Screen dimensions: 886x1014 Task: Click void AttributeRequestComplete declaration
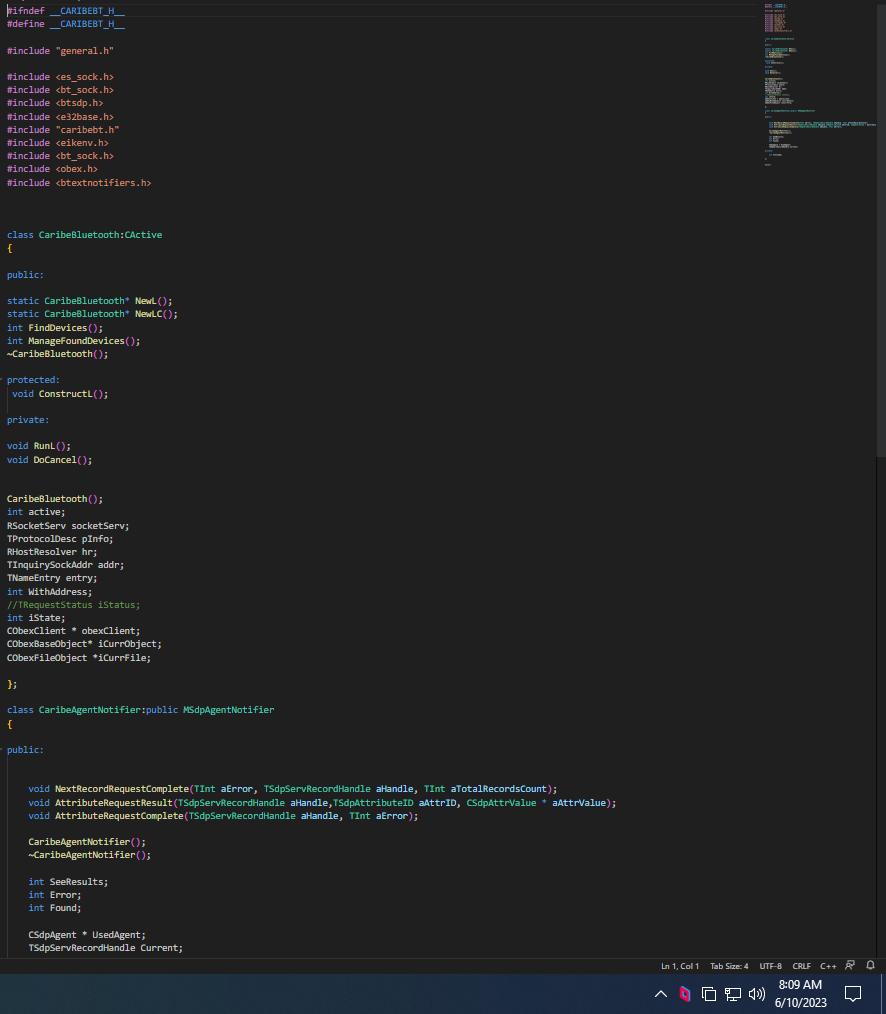pyautogui.click(x=223, y=815)
